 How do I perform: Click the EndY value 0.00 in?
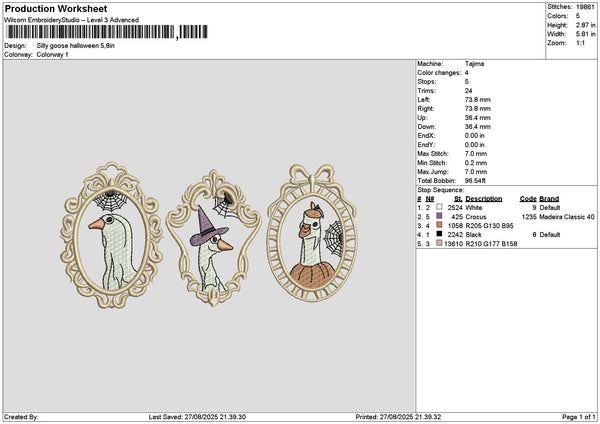[474, 145]
